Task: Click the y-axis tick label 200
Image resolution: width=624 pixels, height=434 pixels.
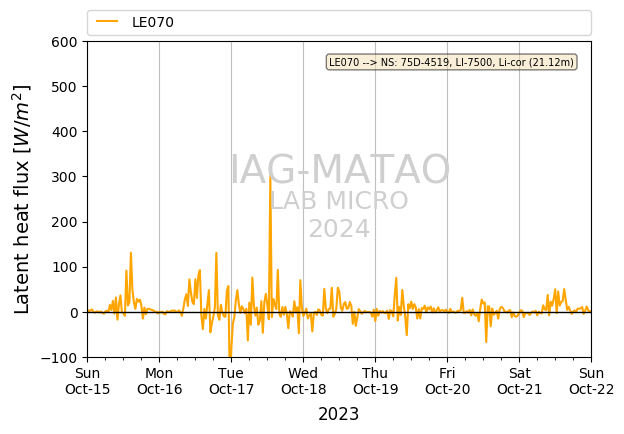Action: pyautogui.click(x=64, y=222)
